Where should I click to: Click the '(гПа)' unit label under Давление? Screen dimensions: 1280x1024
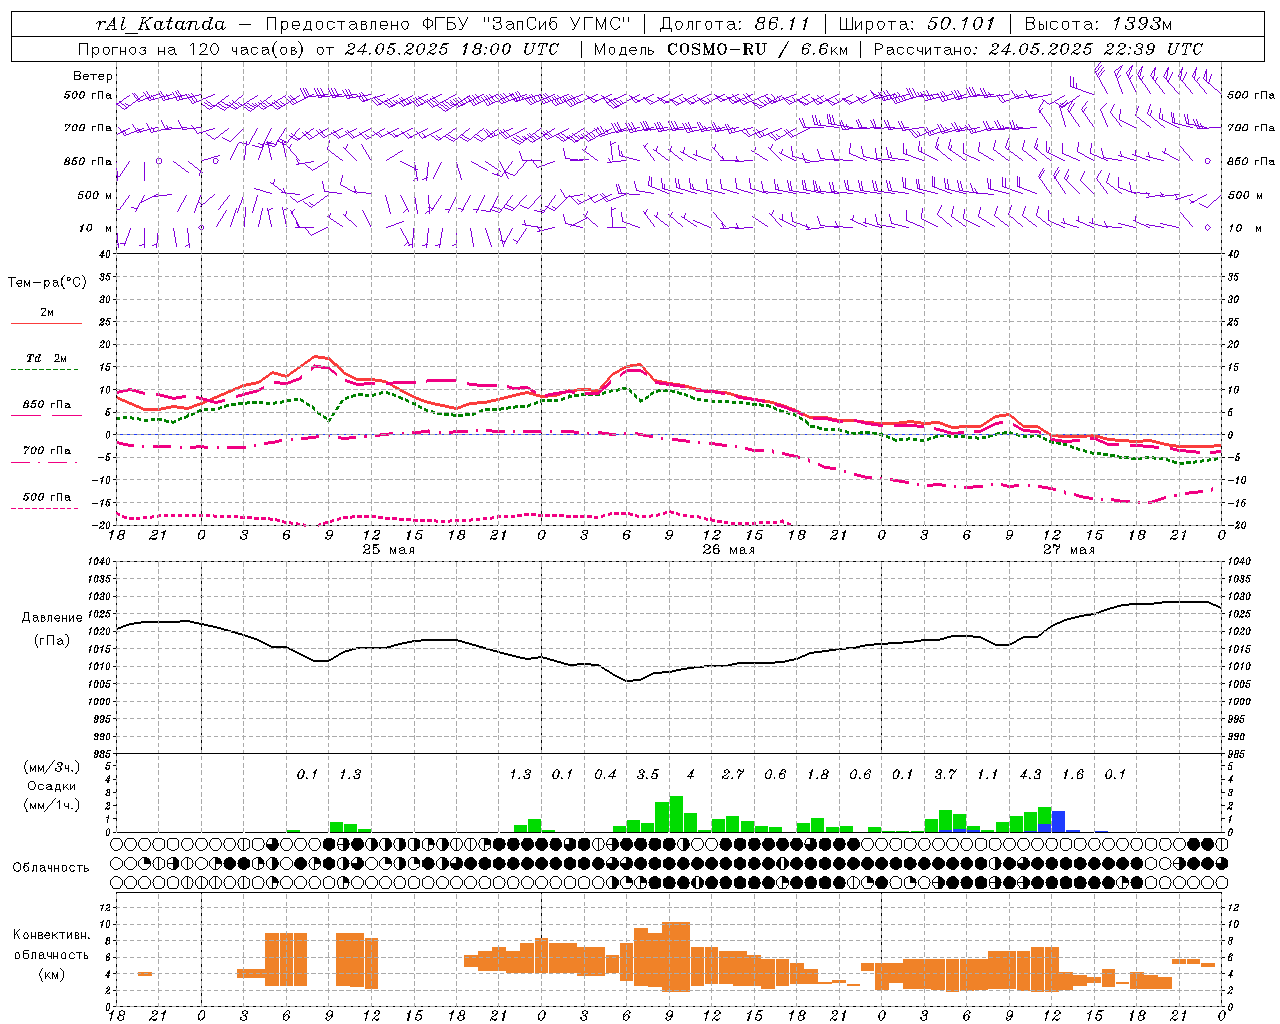[51, 641]
